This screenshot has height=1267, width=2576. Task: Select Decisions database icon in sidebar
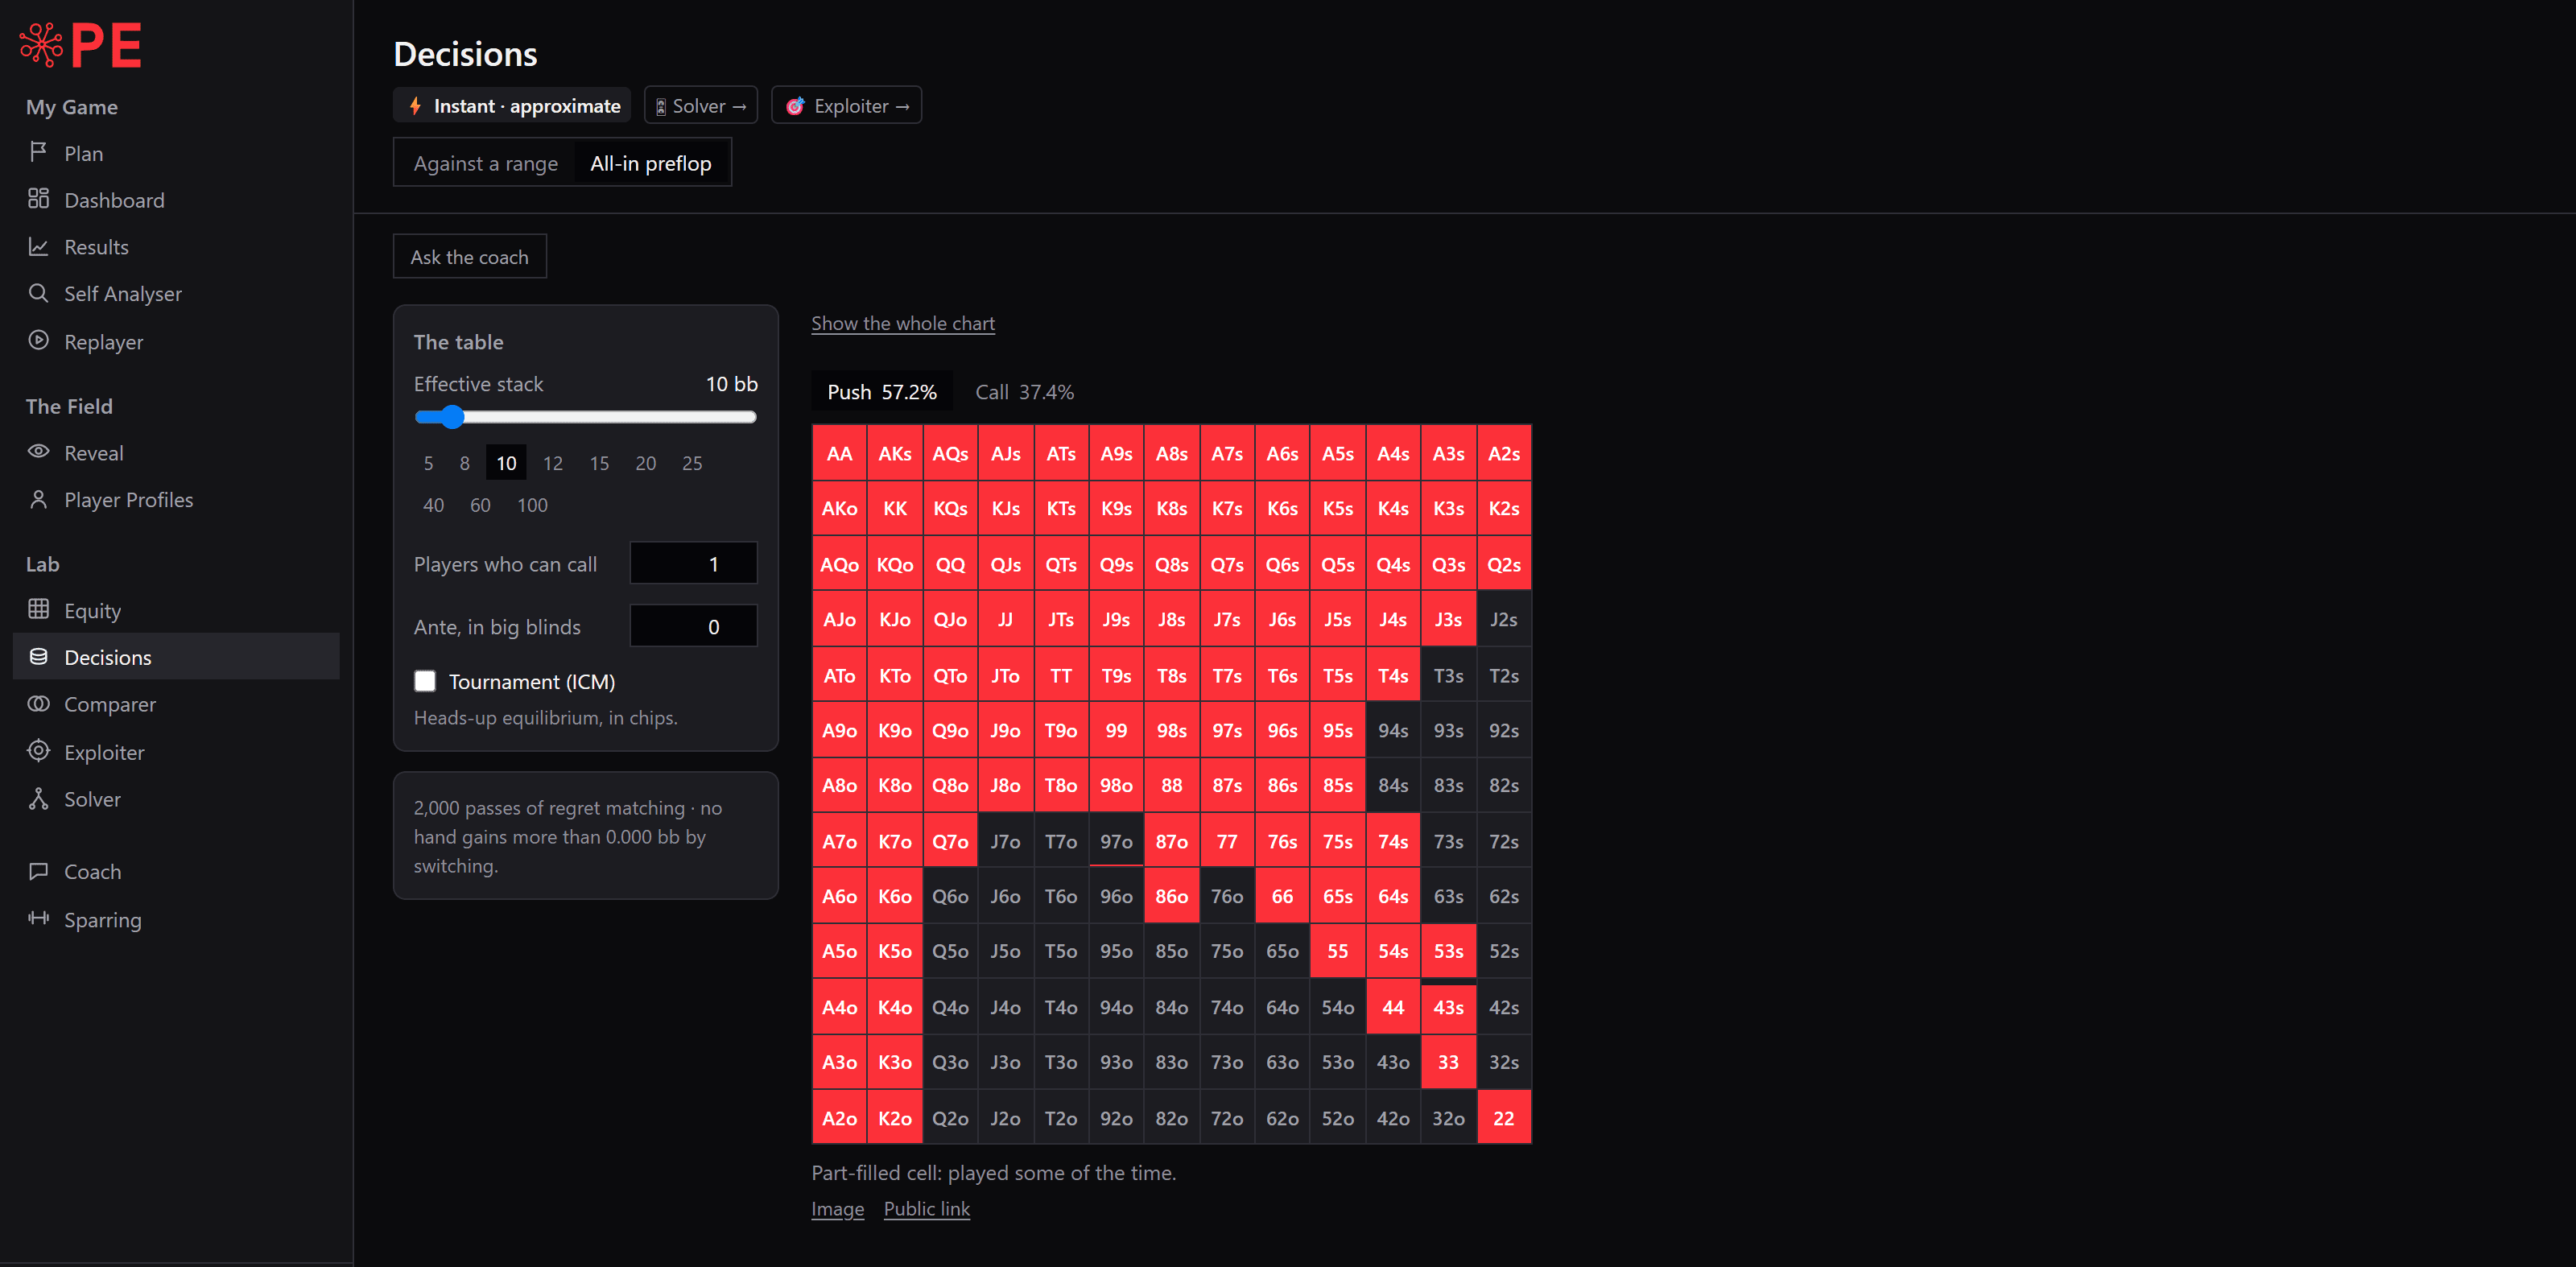[x=38, y=656]
